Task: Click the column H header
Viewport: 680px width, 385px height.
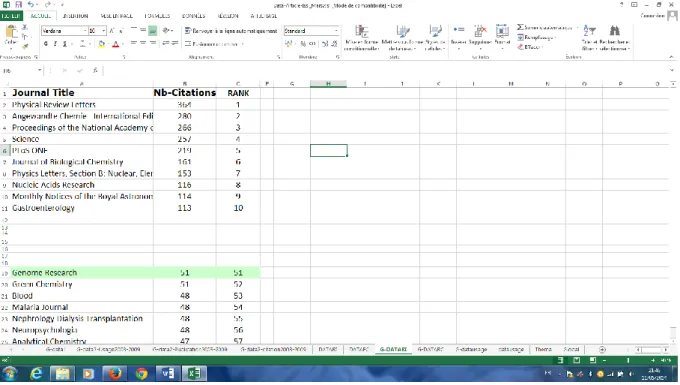Action: (x=328, y=84)
